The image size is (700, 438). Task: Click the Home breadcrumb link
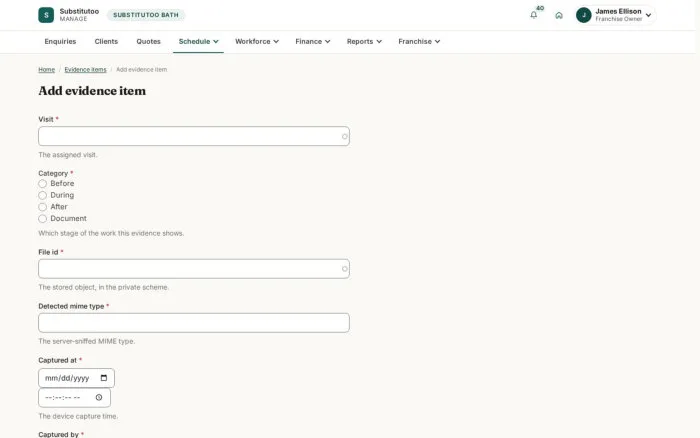point(46,70)
